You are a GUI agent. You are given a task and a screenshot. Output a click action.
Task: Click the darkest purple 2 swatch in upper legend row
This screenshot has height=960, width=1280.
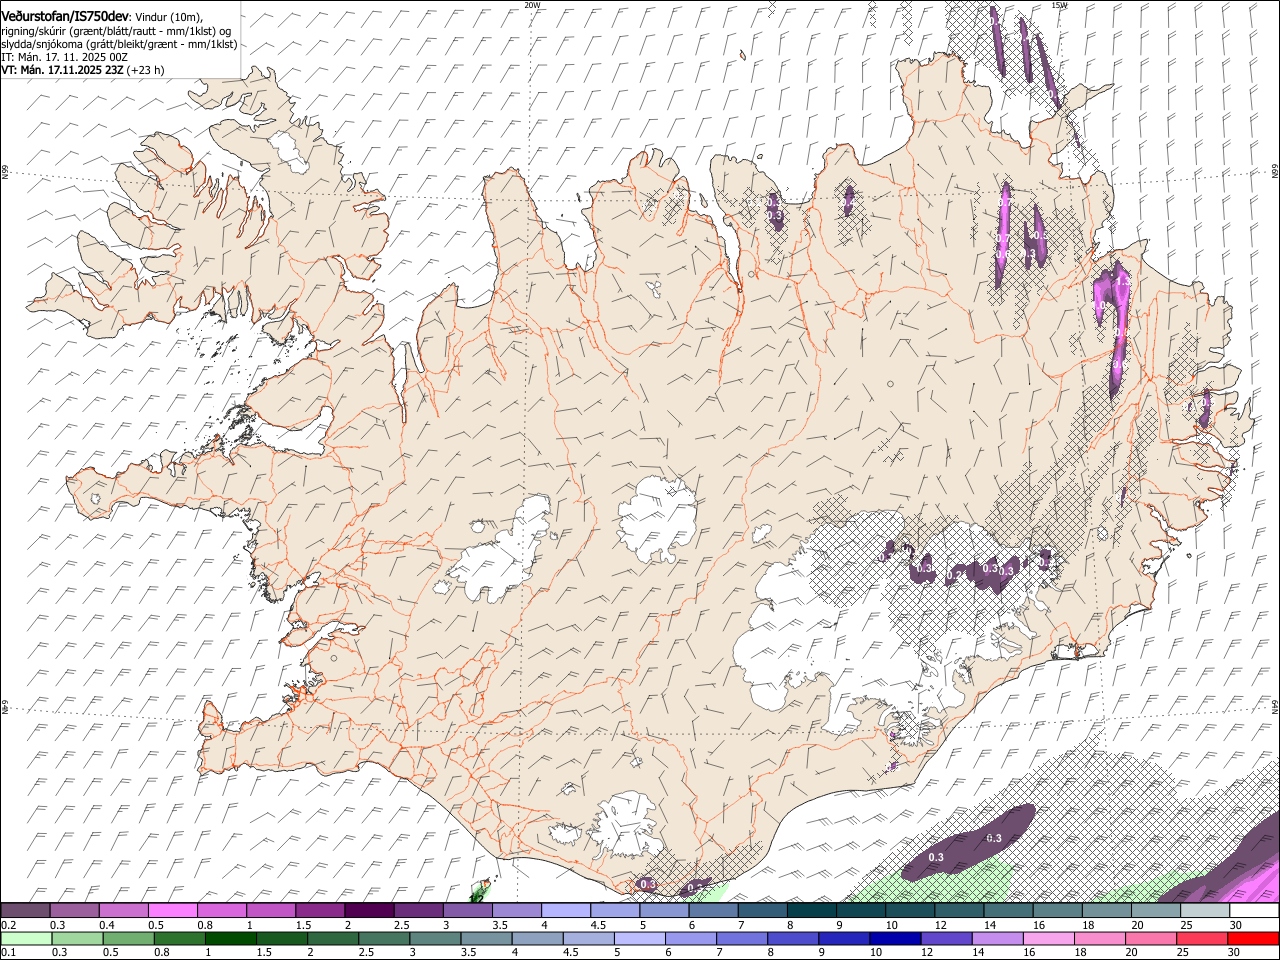(x=370, y=911)
